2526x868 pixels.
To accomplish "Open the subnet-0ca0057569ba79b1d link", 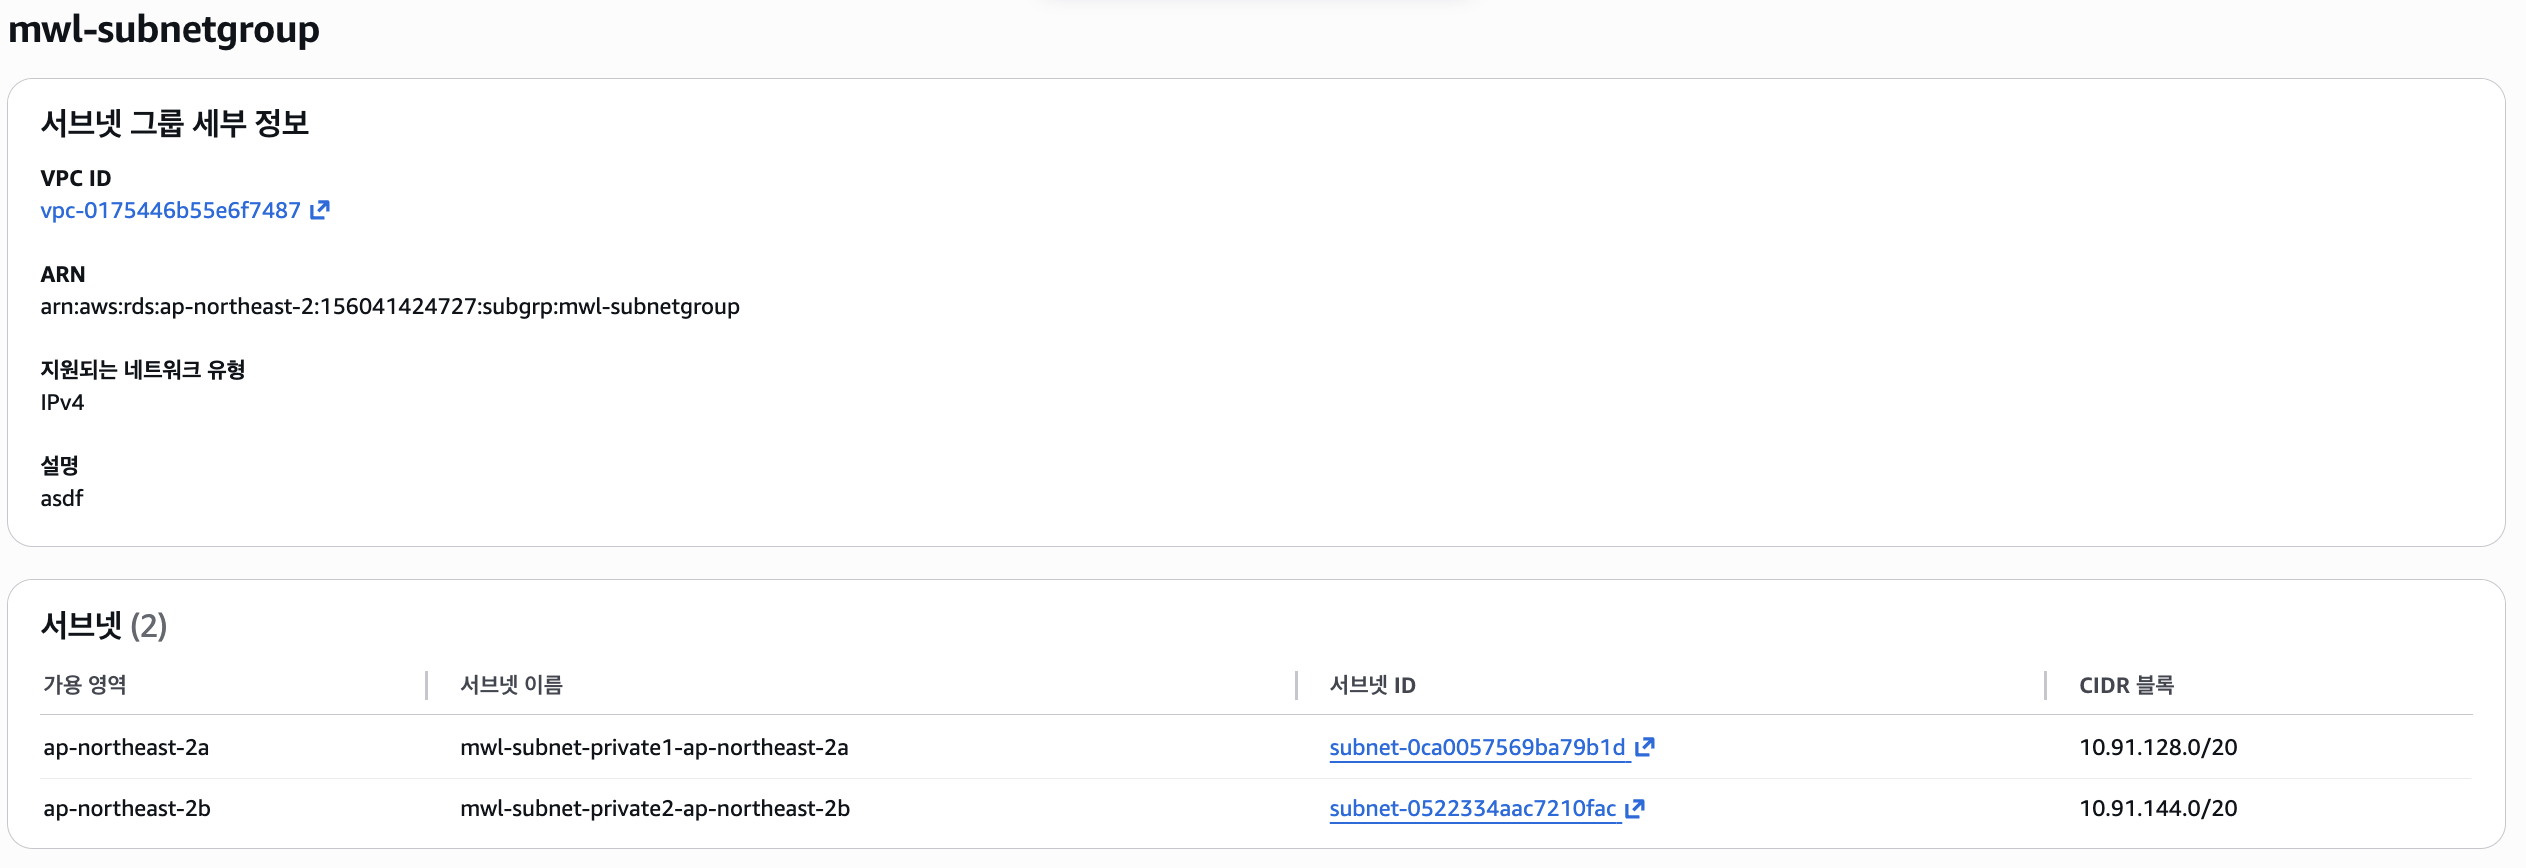I will pyautogui.click(x=1477, y=747).
